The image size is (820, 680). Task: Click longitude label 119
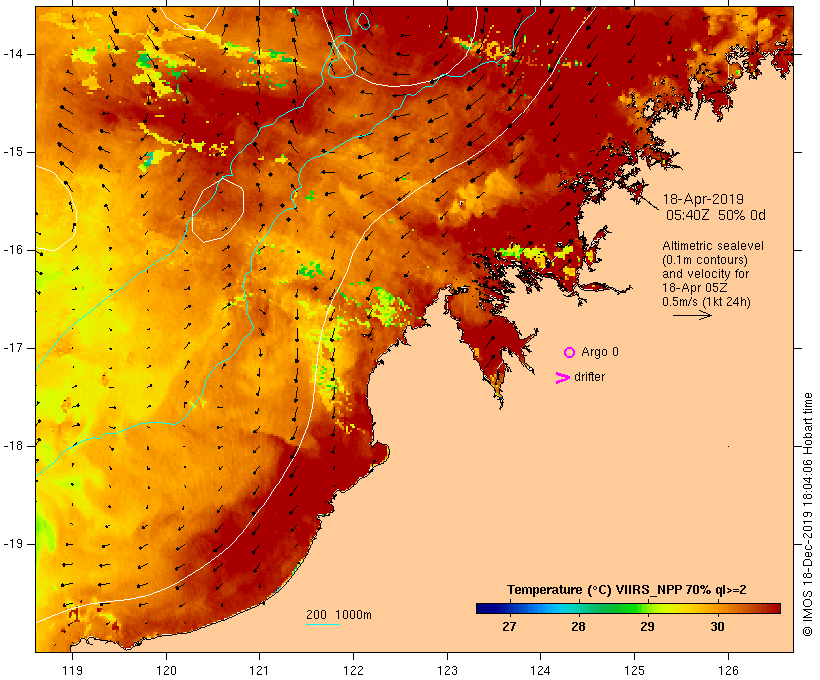click(72, 670)
